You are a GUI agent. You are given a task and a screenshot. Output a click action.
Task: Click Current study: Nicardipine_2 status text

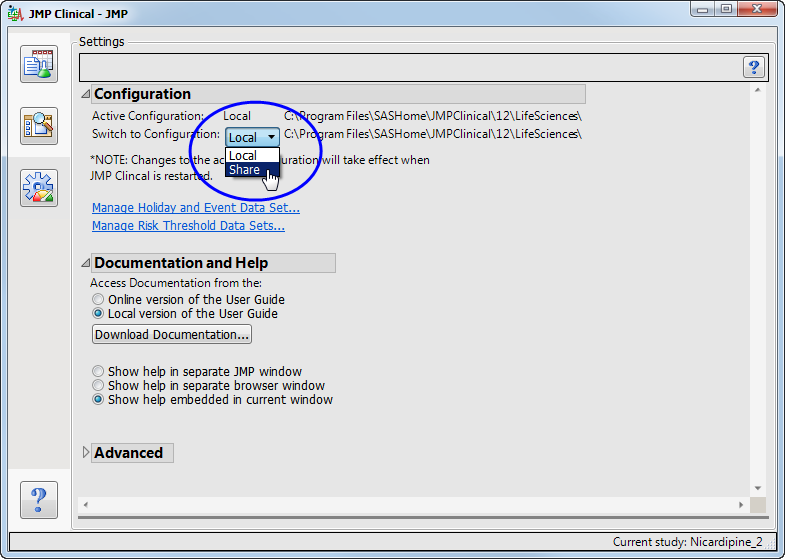pos(687,542)
